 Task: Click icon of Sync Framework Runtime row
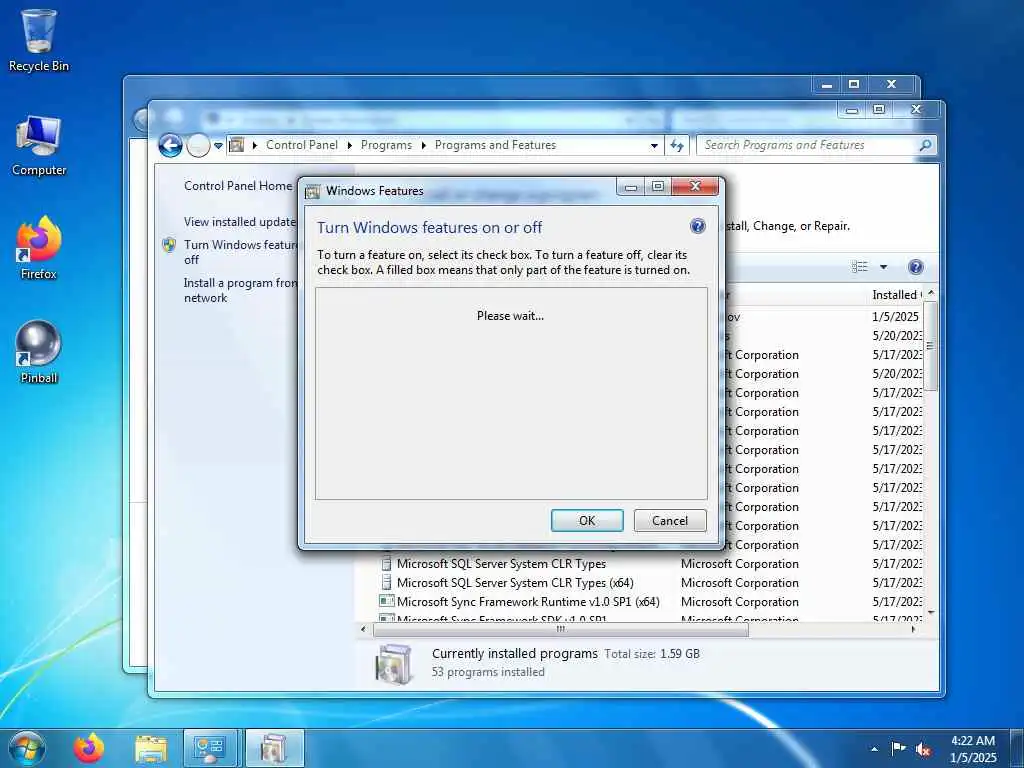tap(387, 601)
